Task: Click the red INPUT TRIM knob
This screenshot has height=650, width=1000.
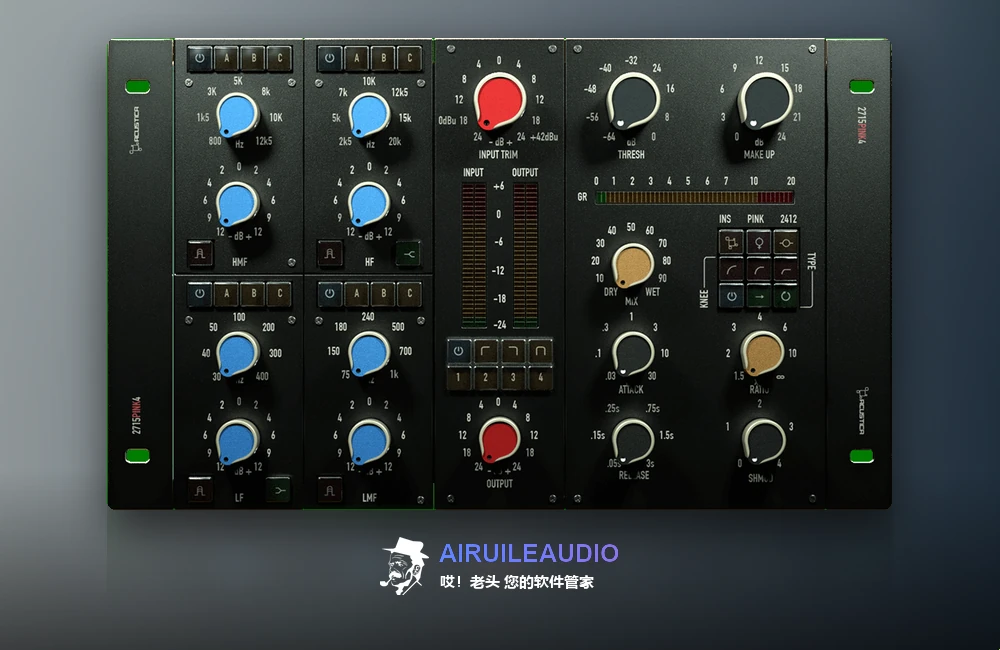Action: (x=499, y=101)
